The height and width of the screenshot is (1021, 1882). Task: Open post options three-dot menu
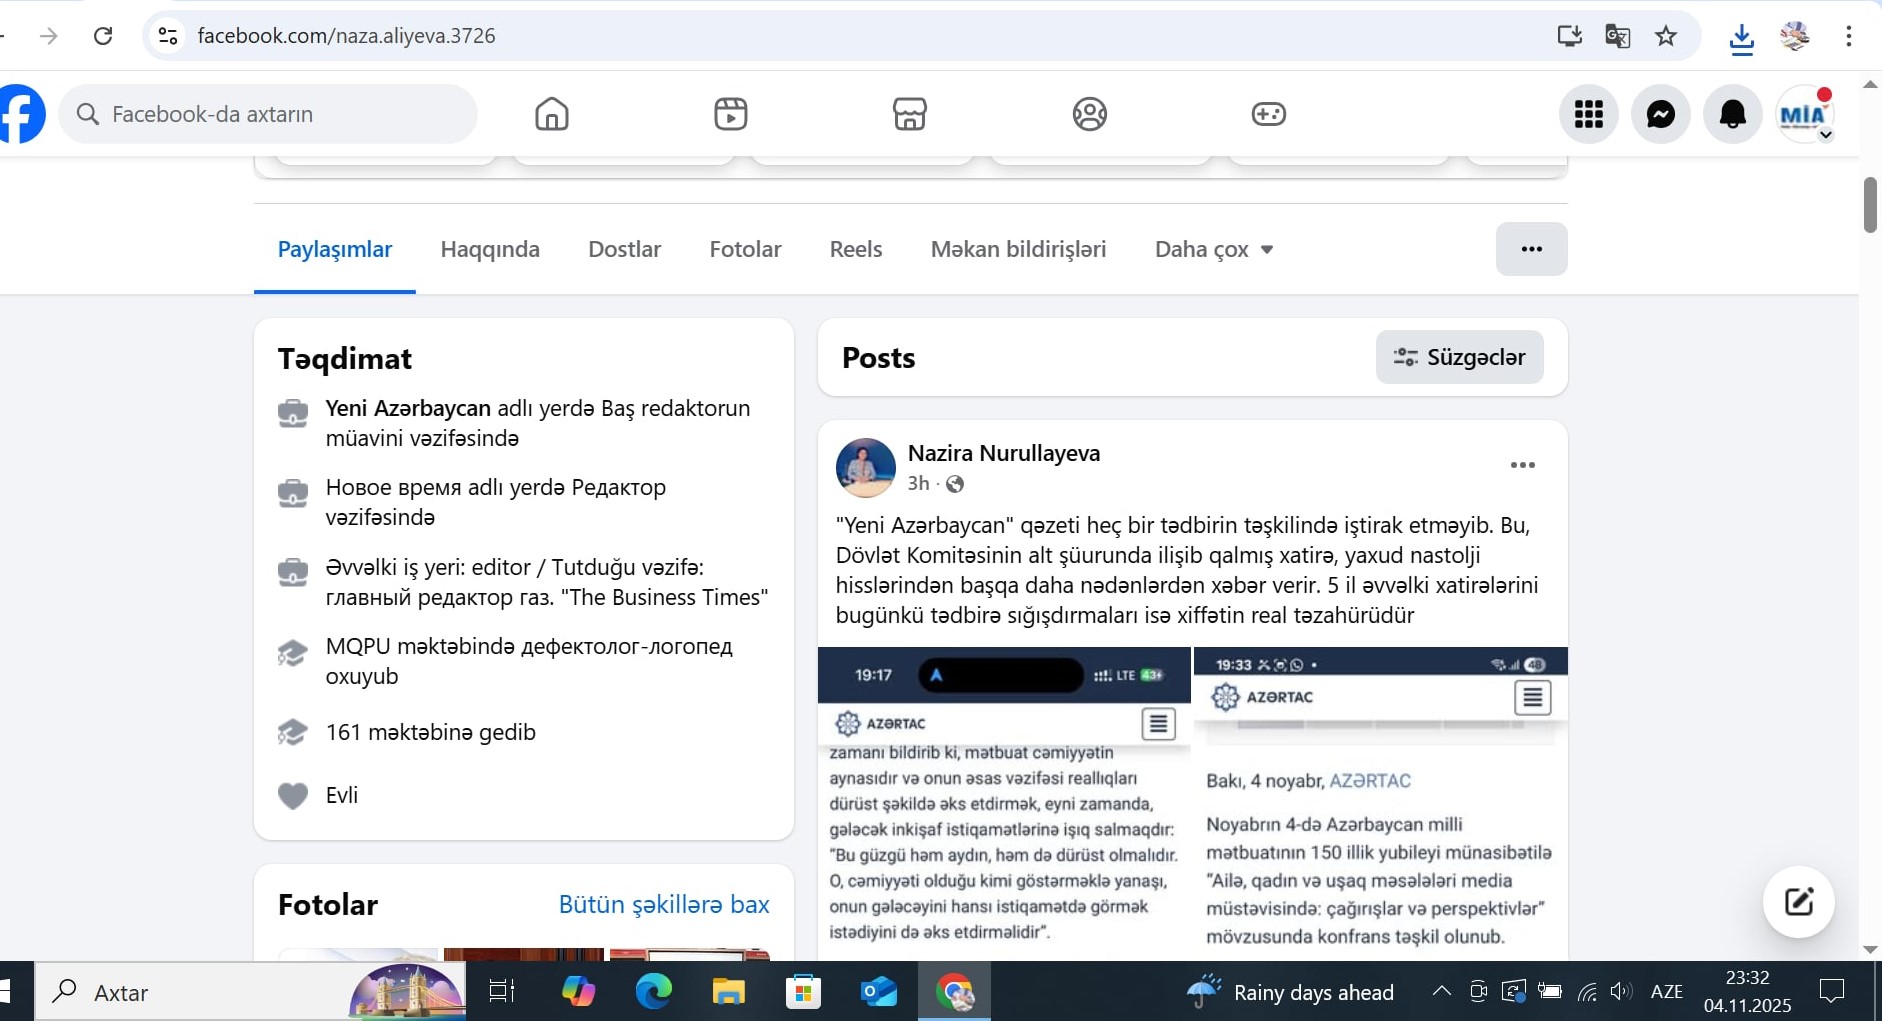point(1522,465)
